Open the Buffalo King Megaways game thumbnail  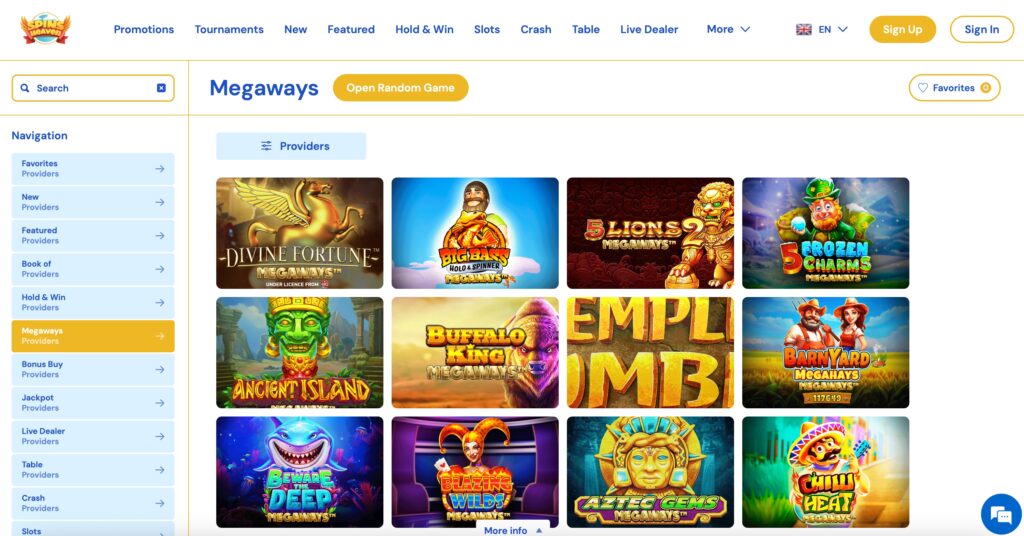pyautogui.click(x=475, y=353)
